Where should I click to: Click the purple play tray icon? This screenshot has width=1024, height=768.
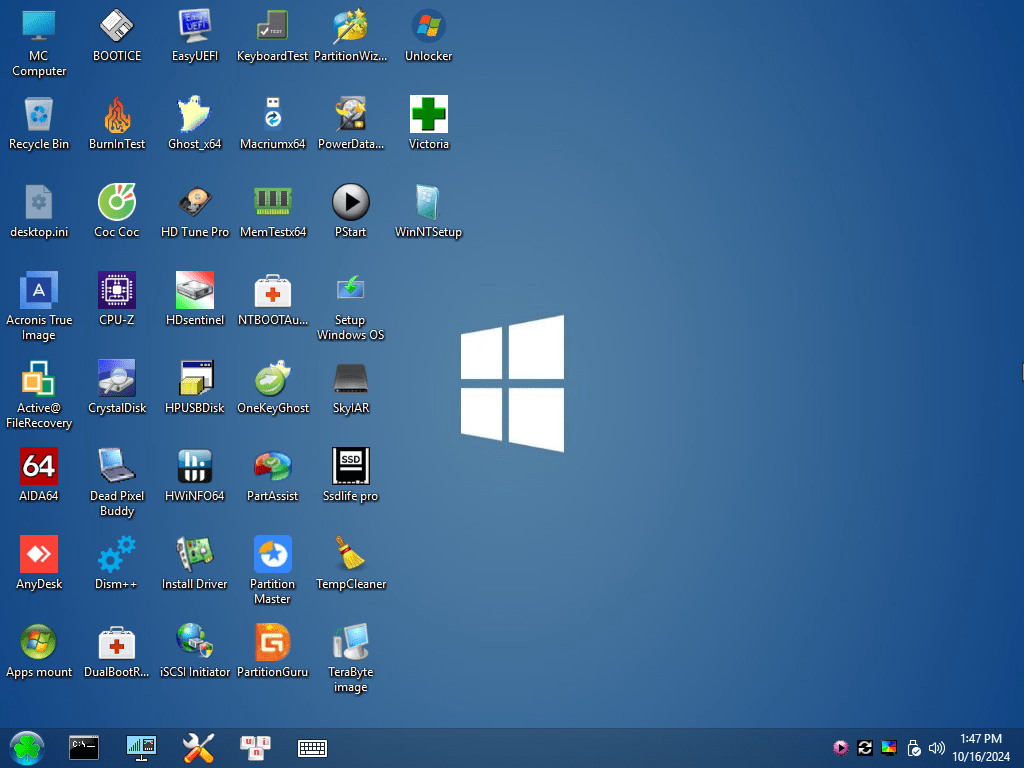(840, 748)
